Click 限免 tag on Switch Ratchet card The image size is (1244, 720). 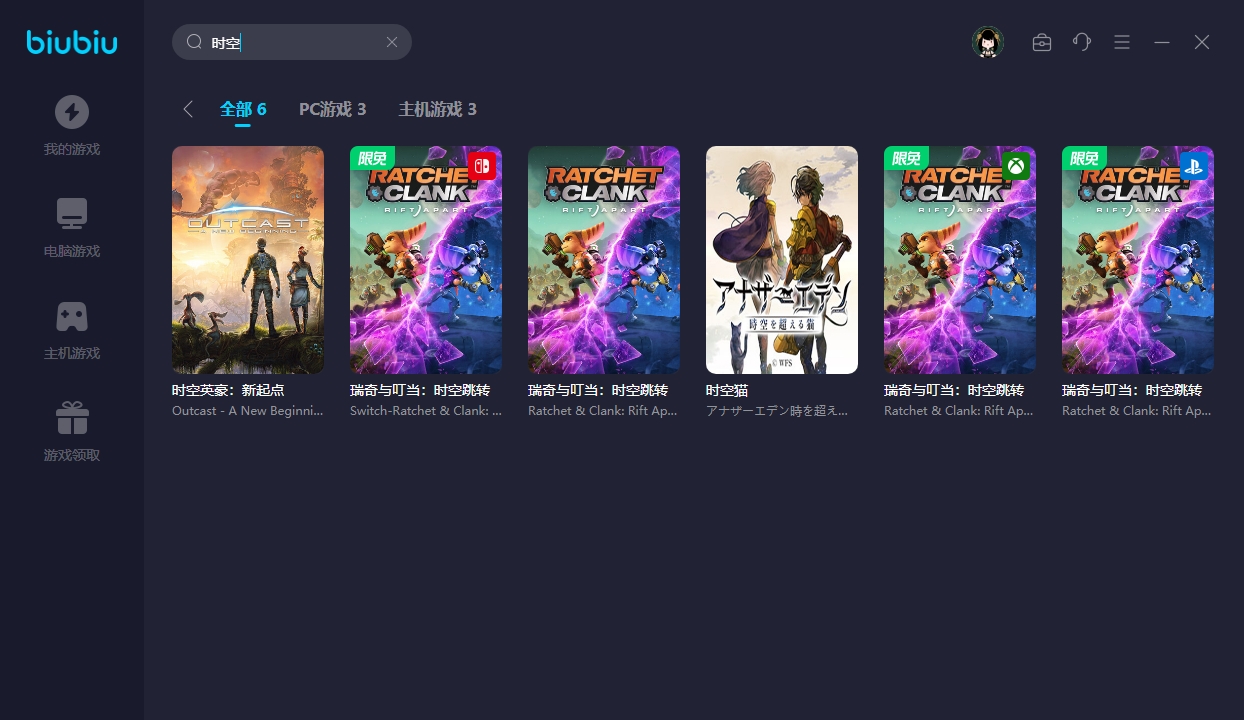372,158
